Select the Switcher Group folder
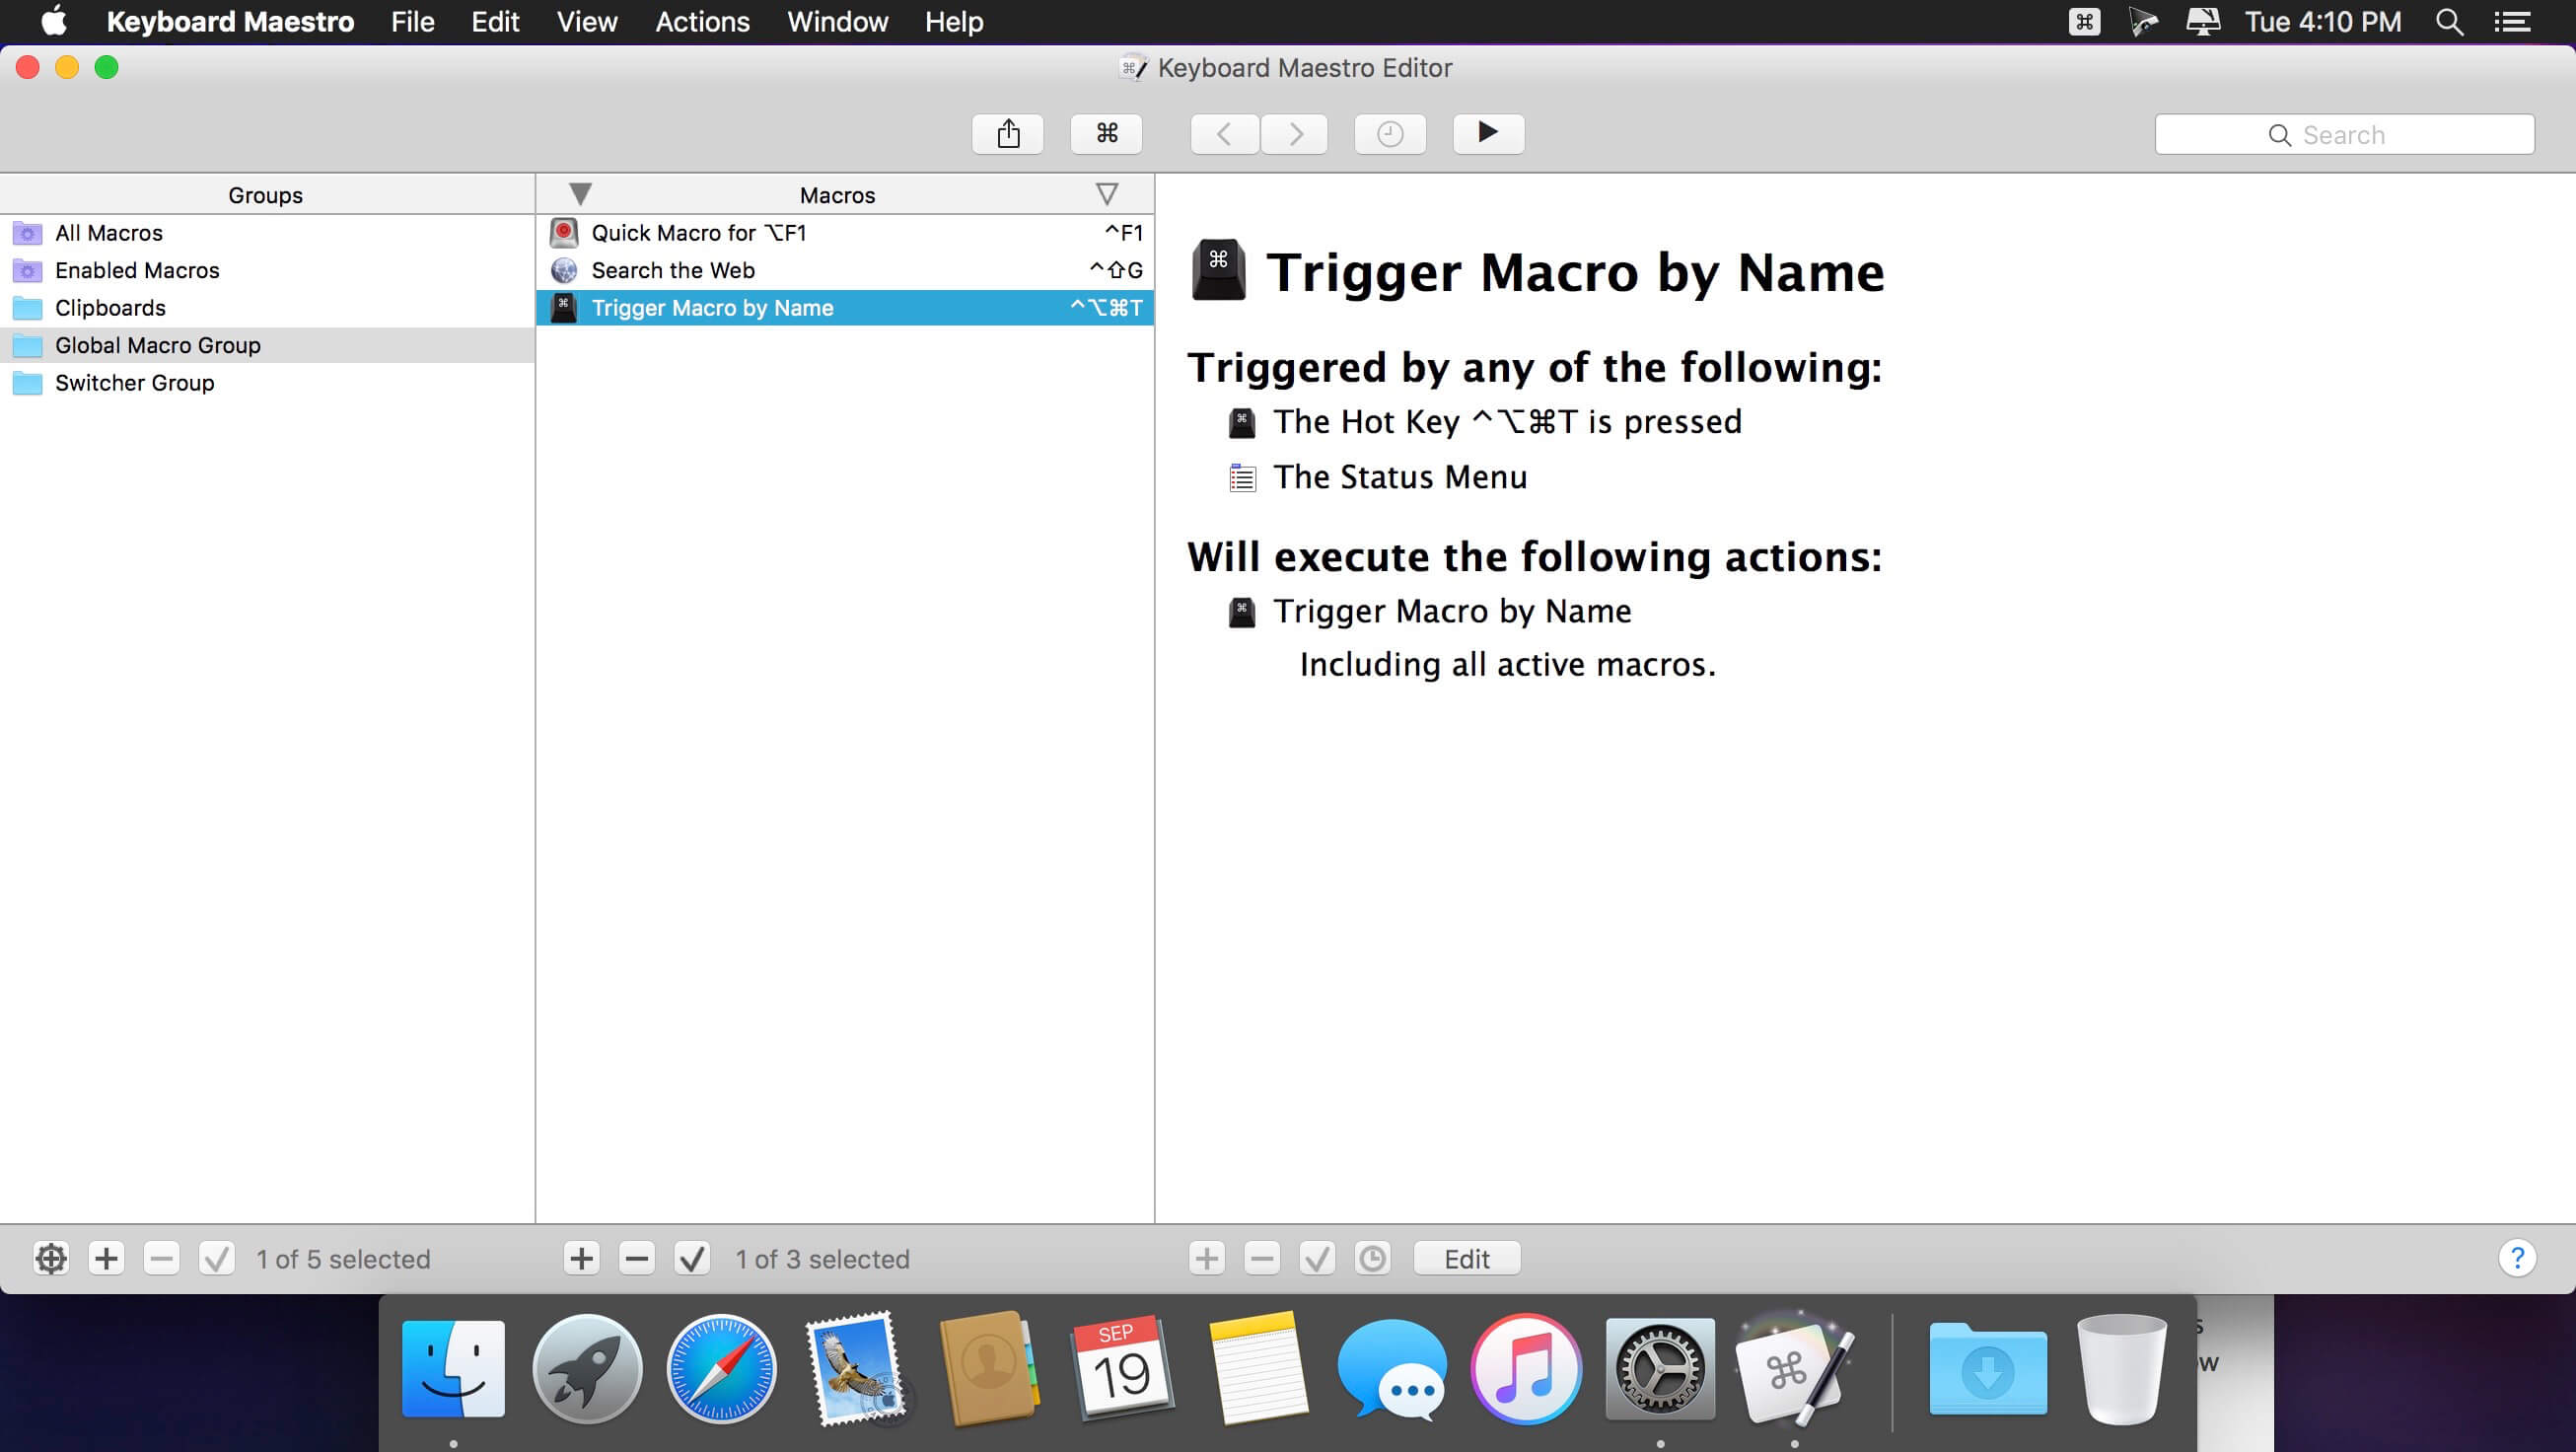 134,383
